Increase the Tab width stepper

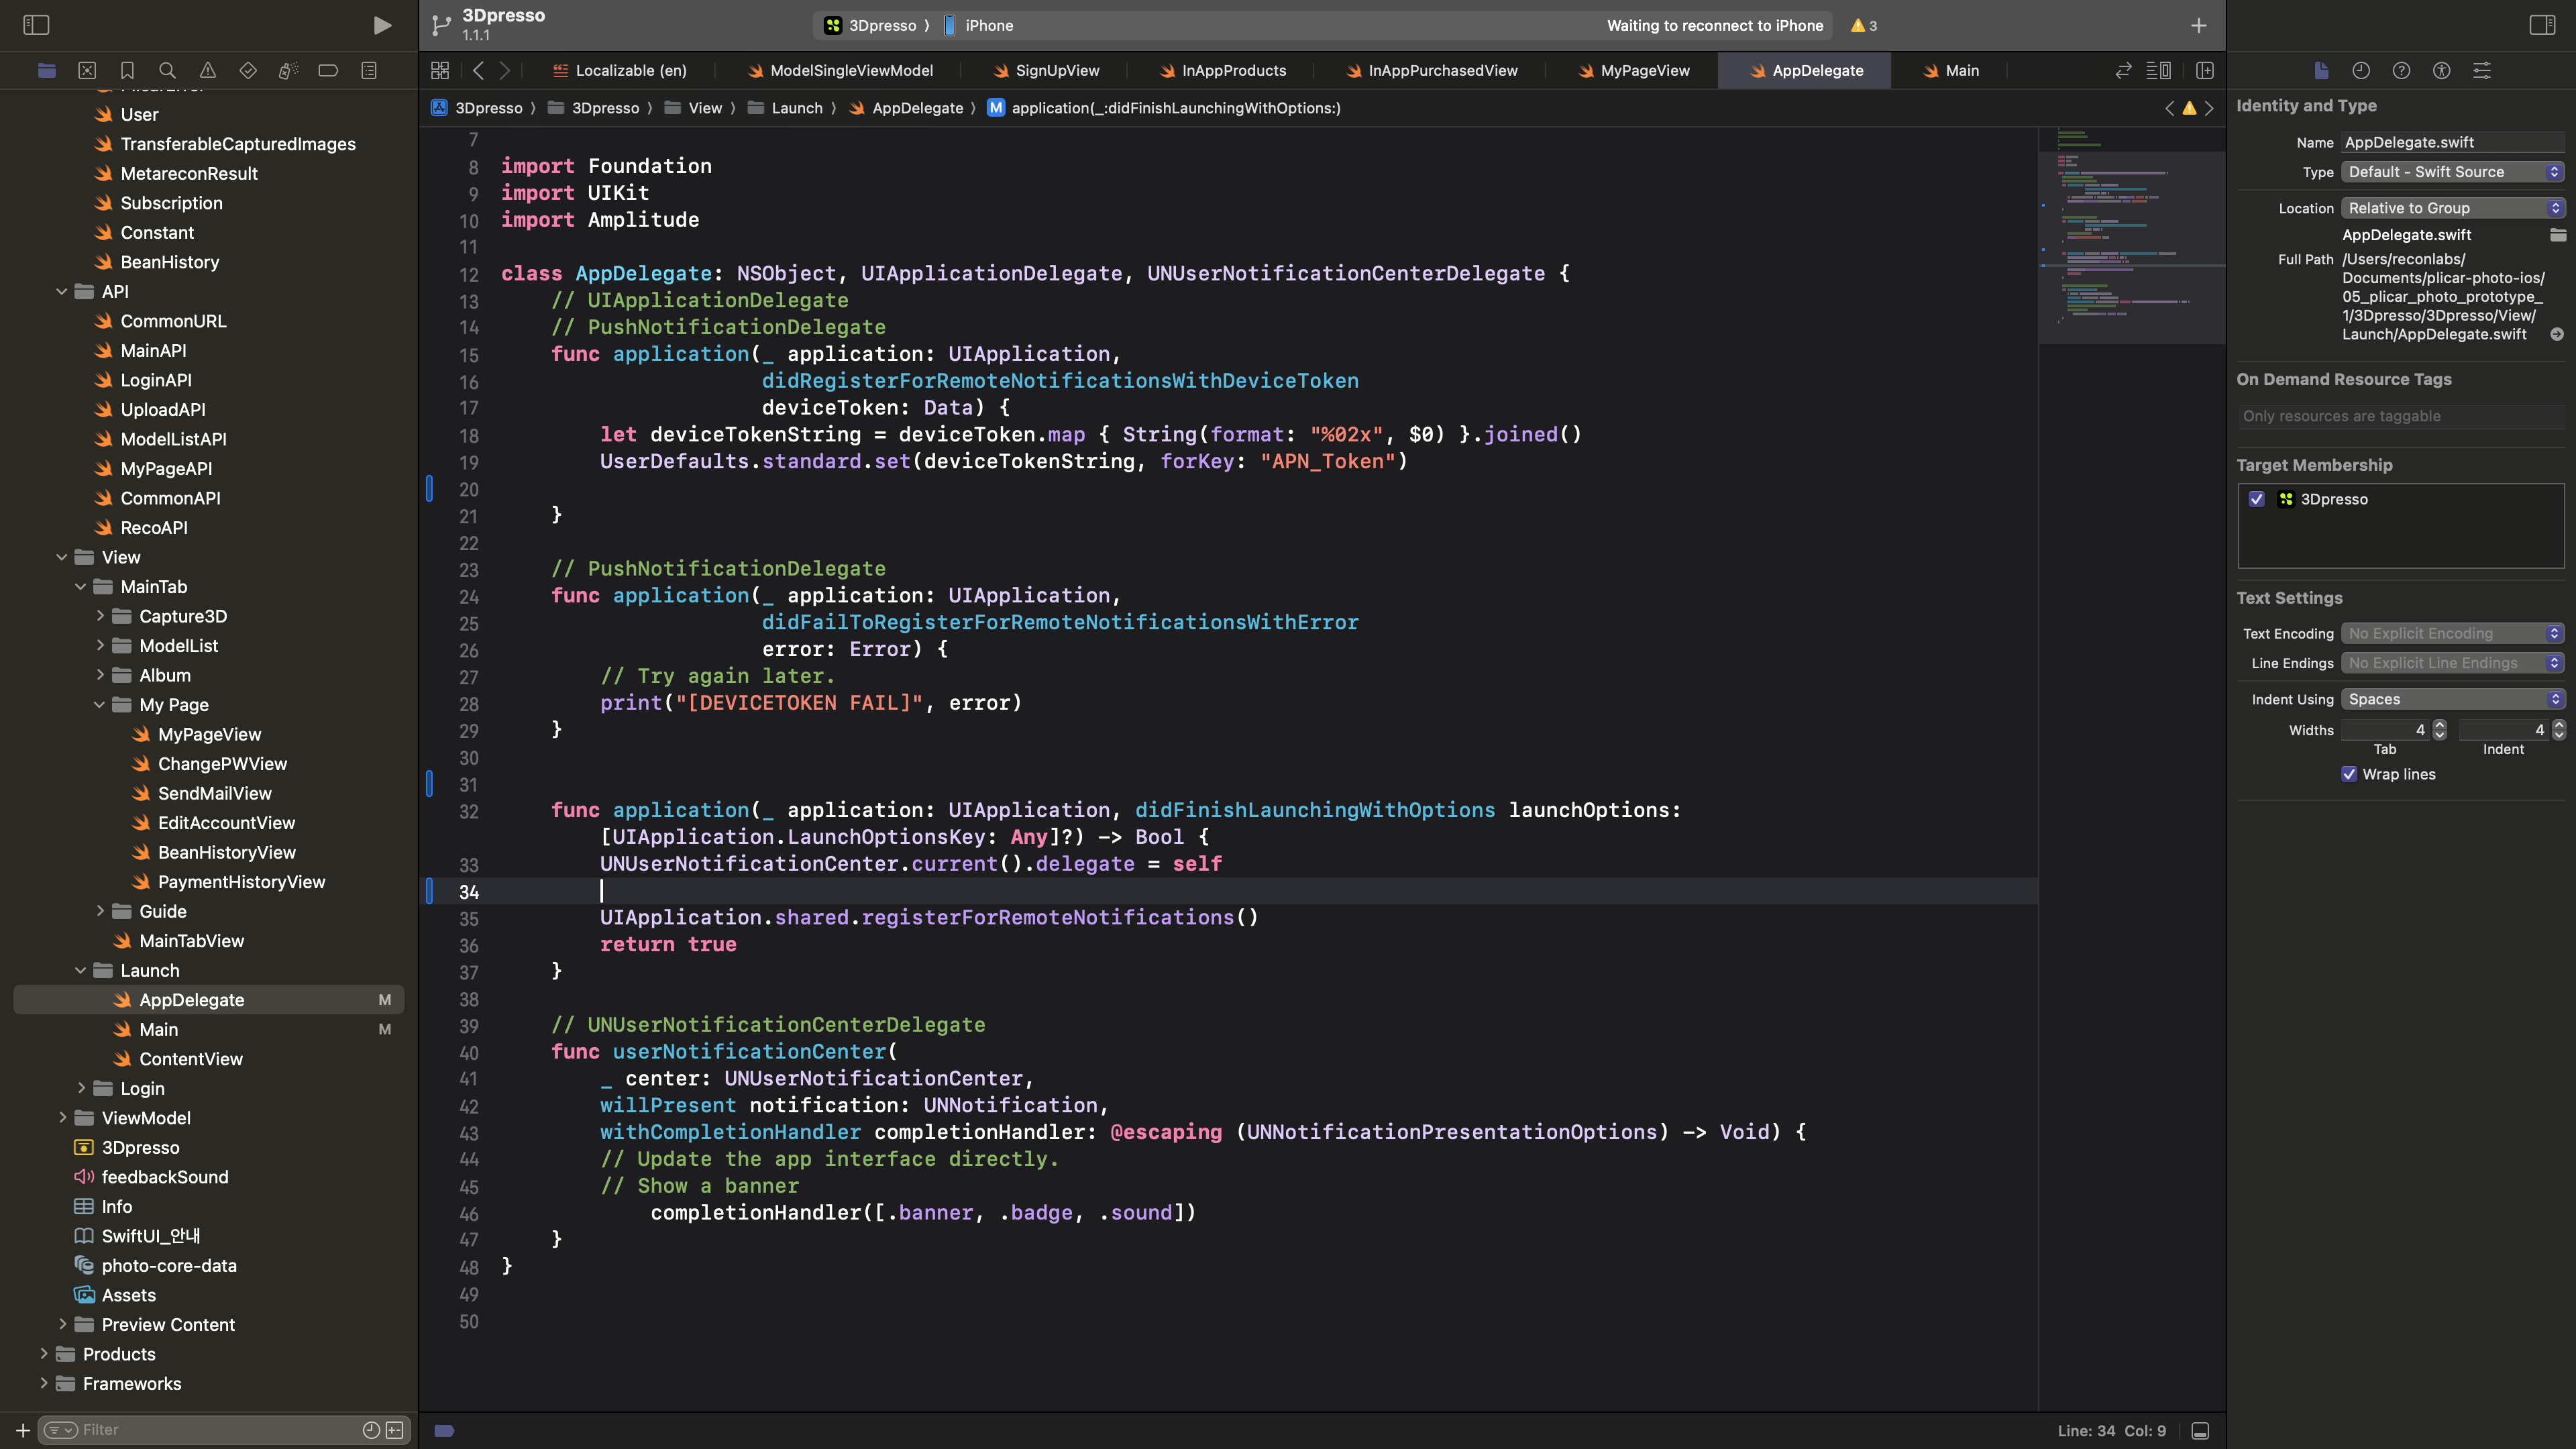2440,724
